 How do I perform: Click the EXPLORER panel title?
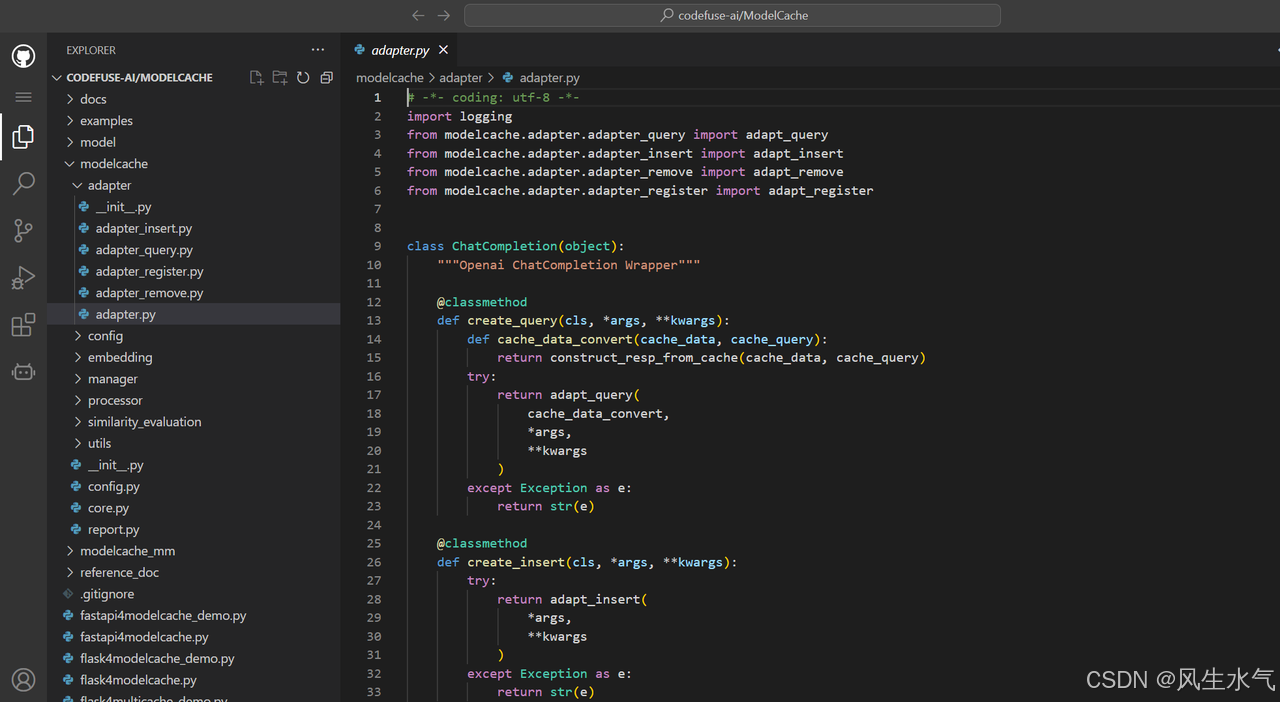[x=91, y=50]
